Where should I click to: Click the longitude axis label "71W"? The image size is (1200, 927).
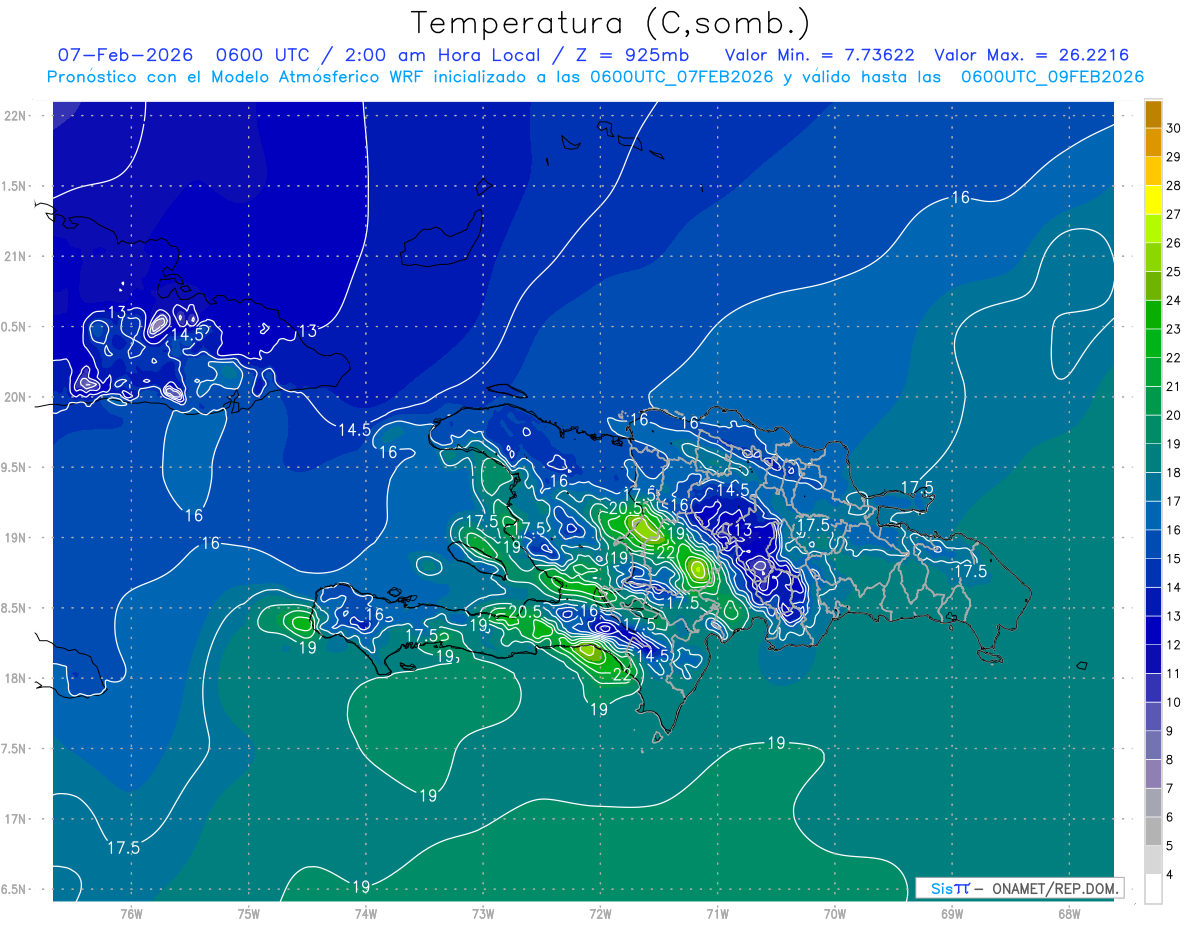click(x=717, y=913)
